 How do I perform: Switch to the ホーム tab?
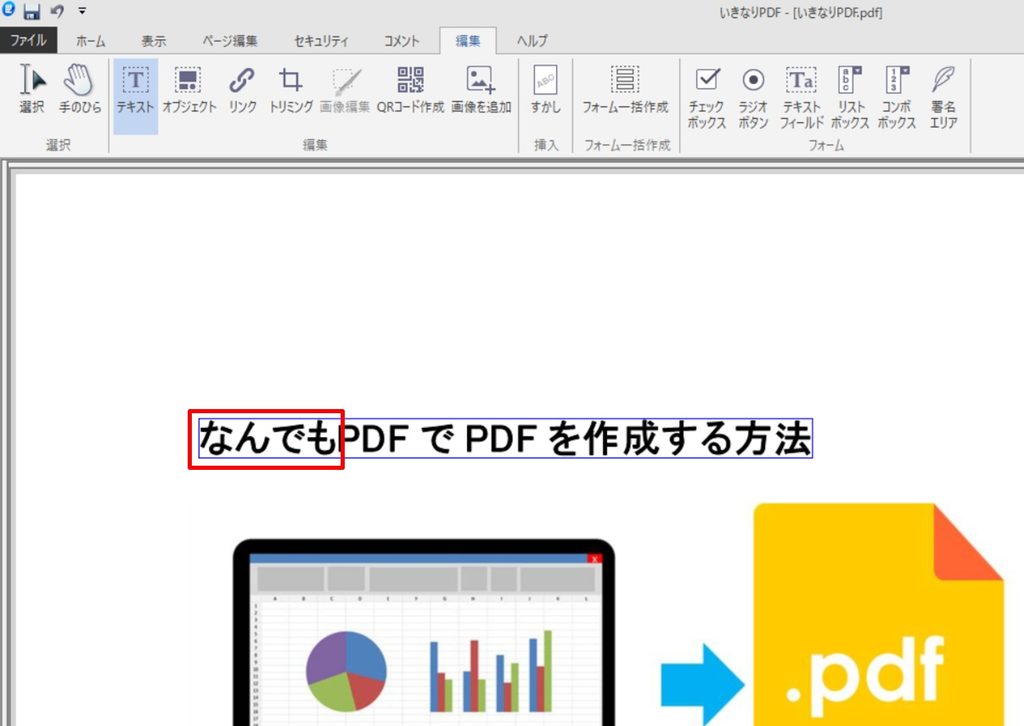tap(90, 40)
